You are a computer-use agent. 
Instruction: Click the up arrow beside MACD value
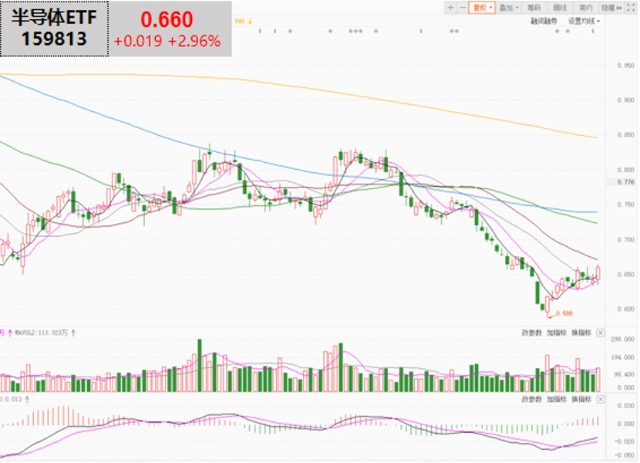click(x=29, y=398)
